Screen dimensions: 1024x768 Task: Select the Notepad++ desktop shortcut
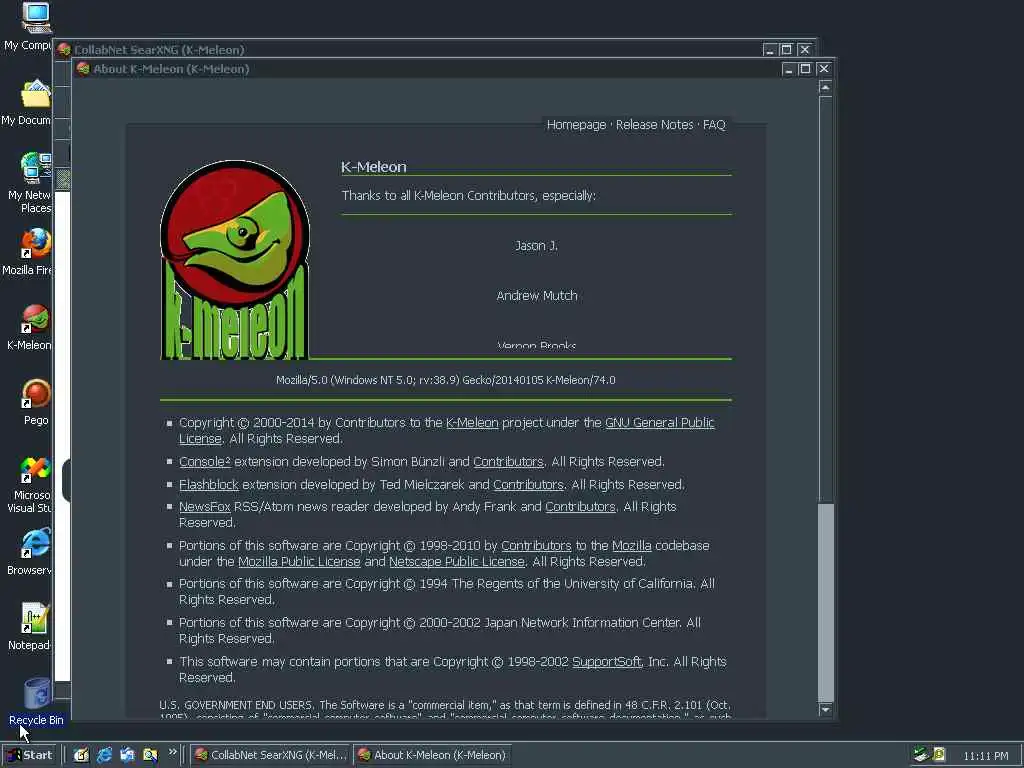coord(34,618)
